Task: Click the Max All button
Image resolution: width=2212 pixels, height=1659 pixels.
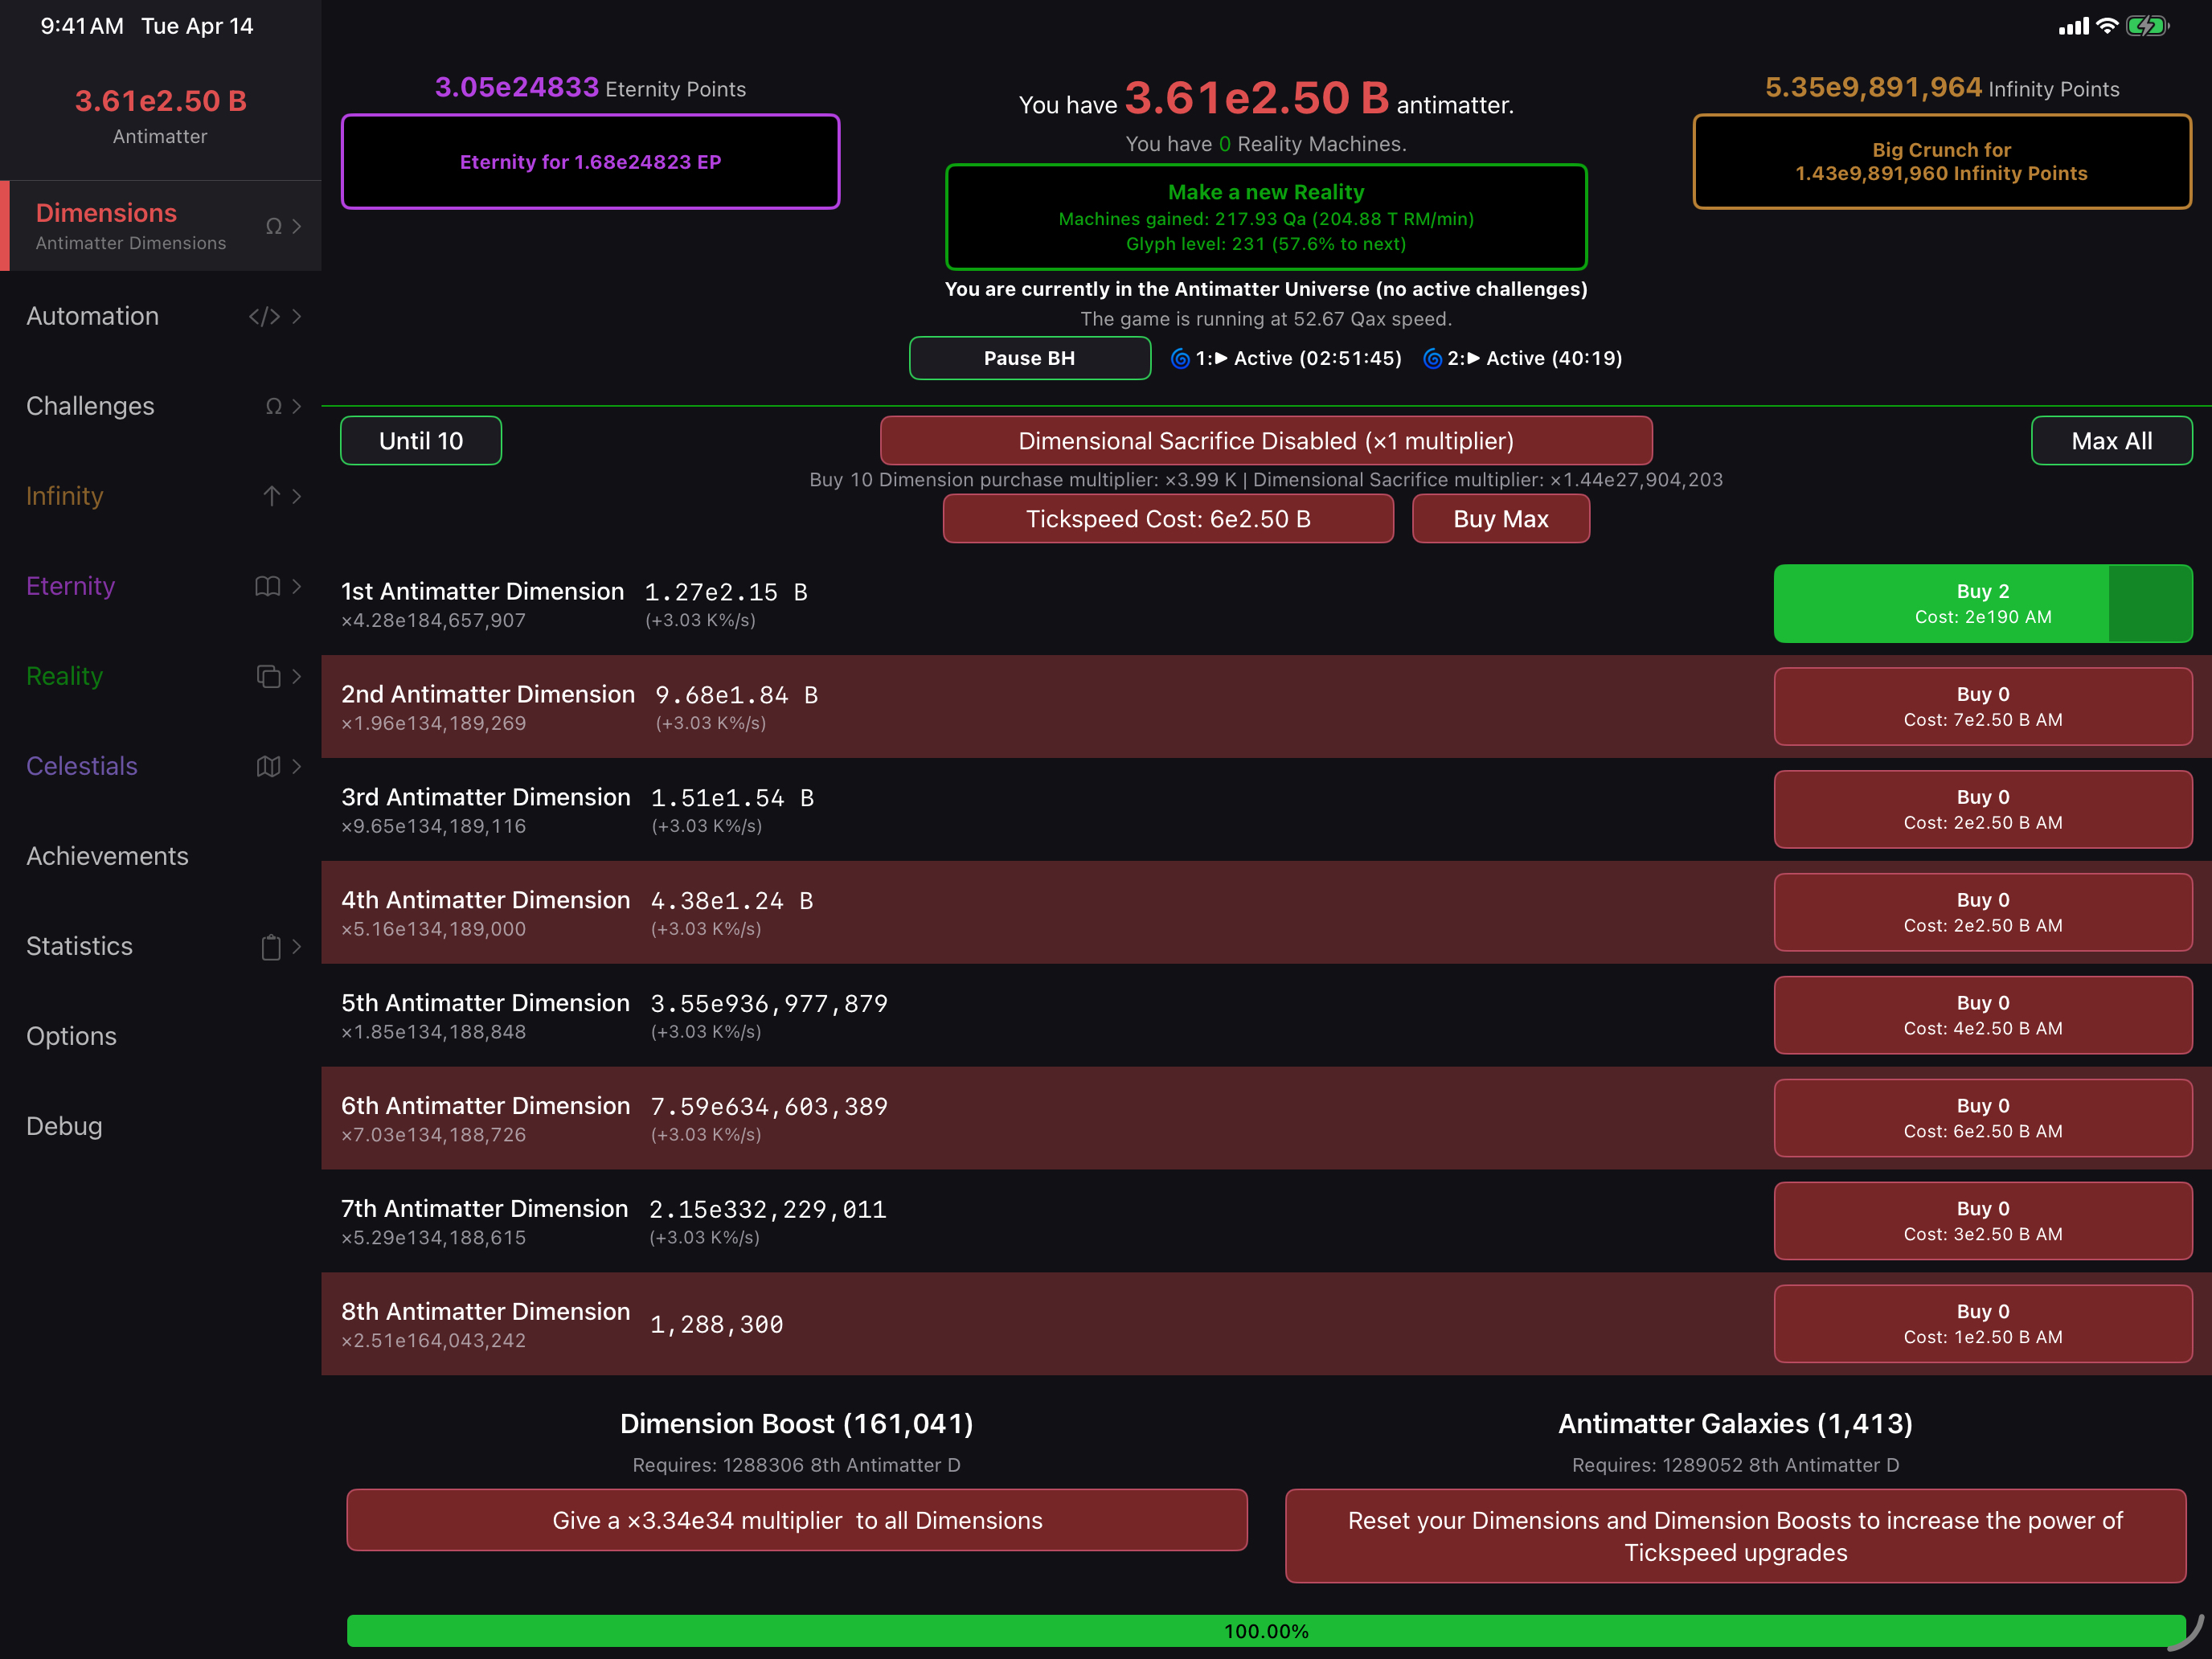Action: (x=2111, y=441)
